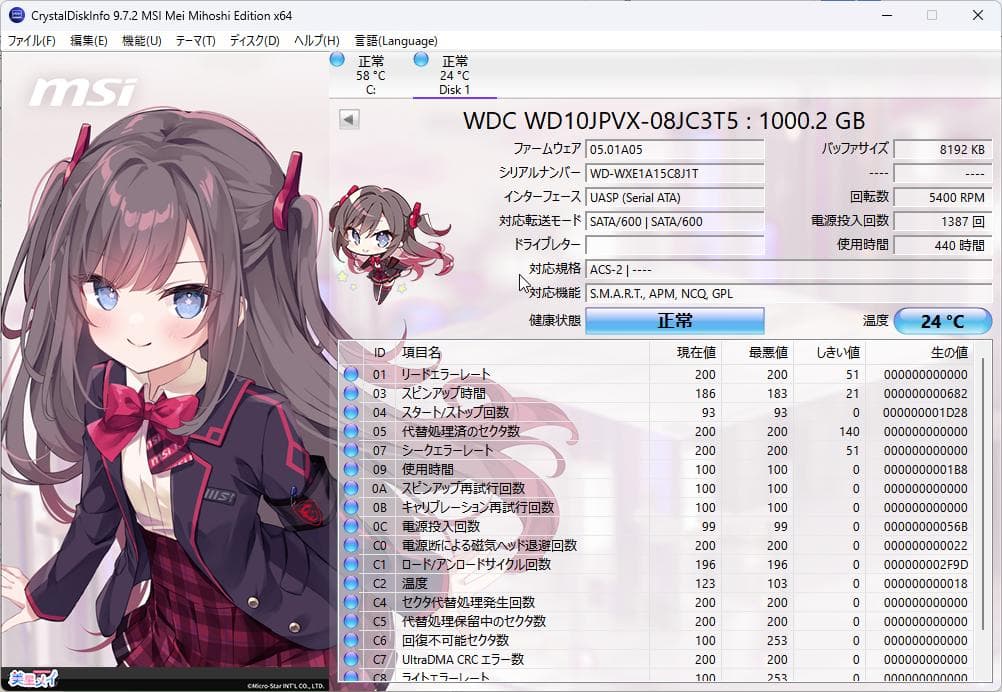Click the blue dot beside 電源投入回数

(352, 527)
